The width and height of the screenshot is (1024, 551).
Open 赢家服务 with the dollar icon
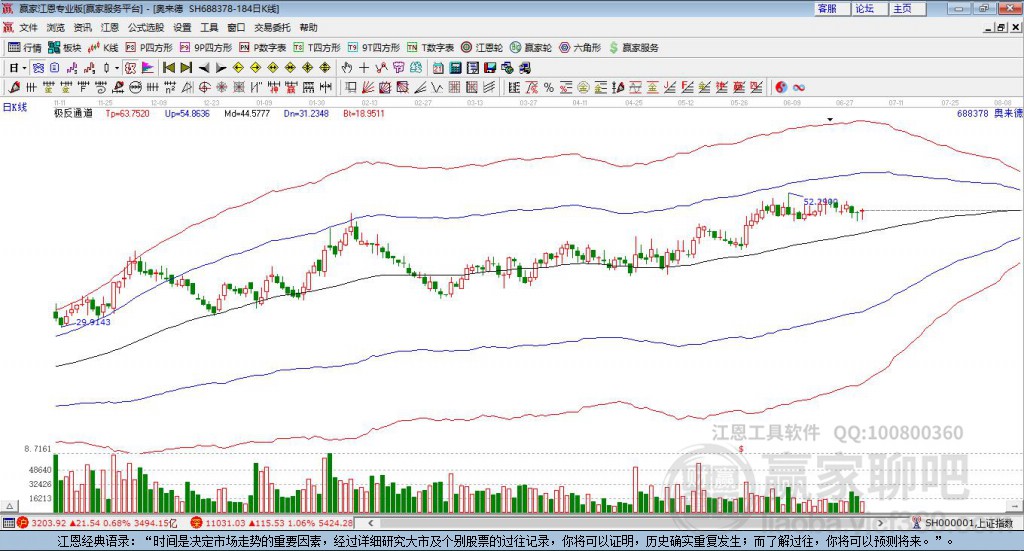click(x=634, y=47)
